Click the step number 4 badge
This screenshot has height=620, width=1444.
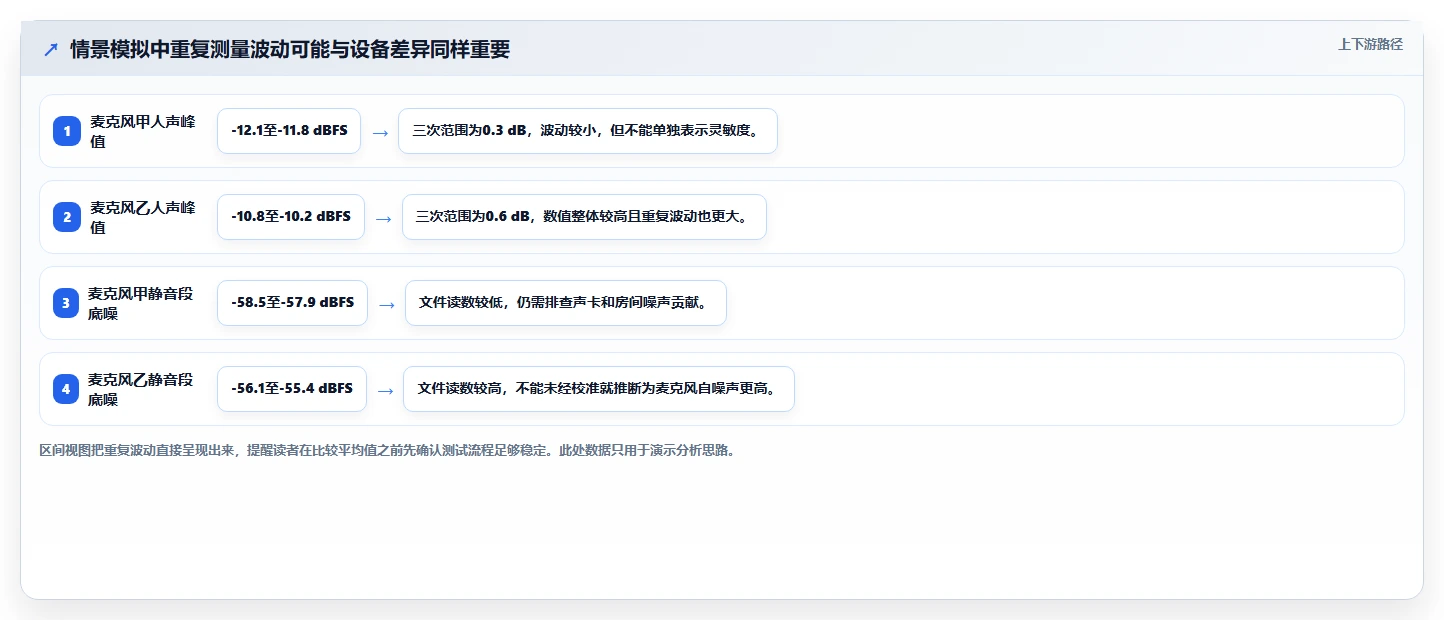[66, 389]
